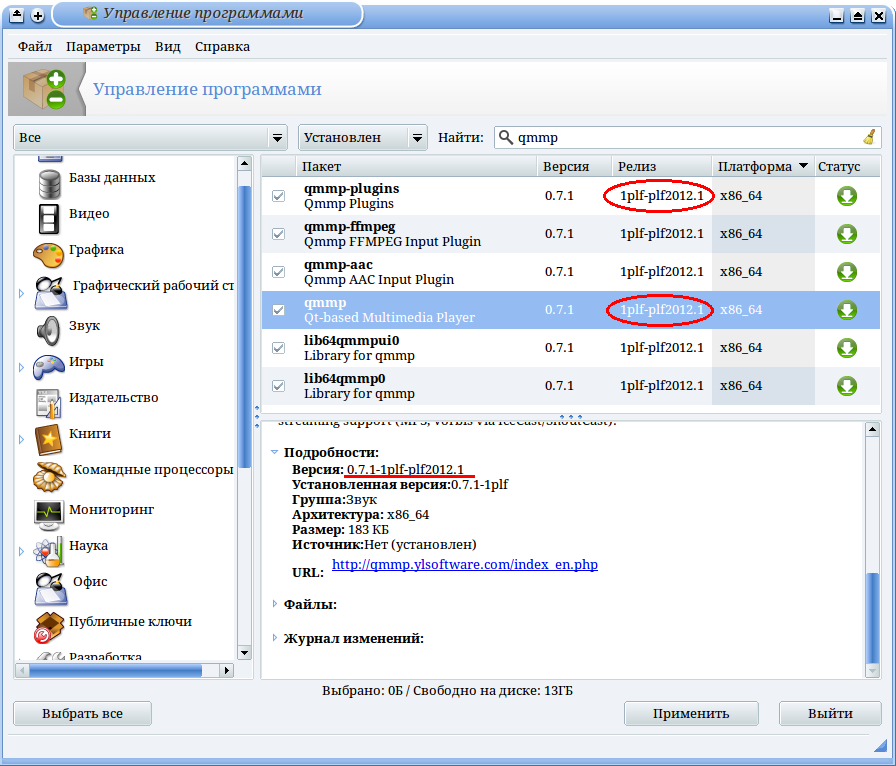Select the Graphics palette icon in sidebar
This screenshot has height=766, width=896.
(x=48, y=251)
